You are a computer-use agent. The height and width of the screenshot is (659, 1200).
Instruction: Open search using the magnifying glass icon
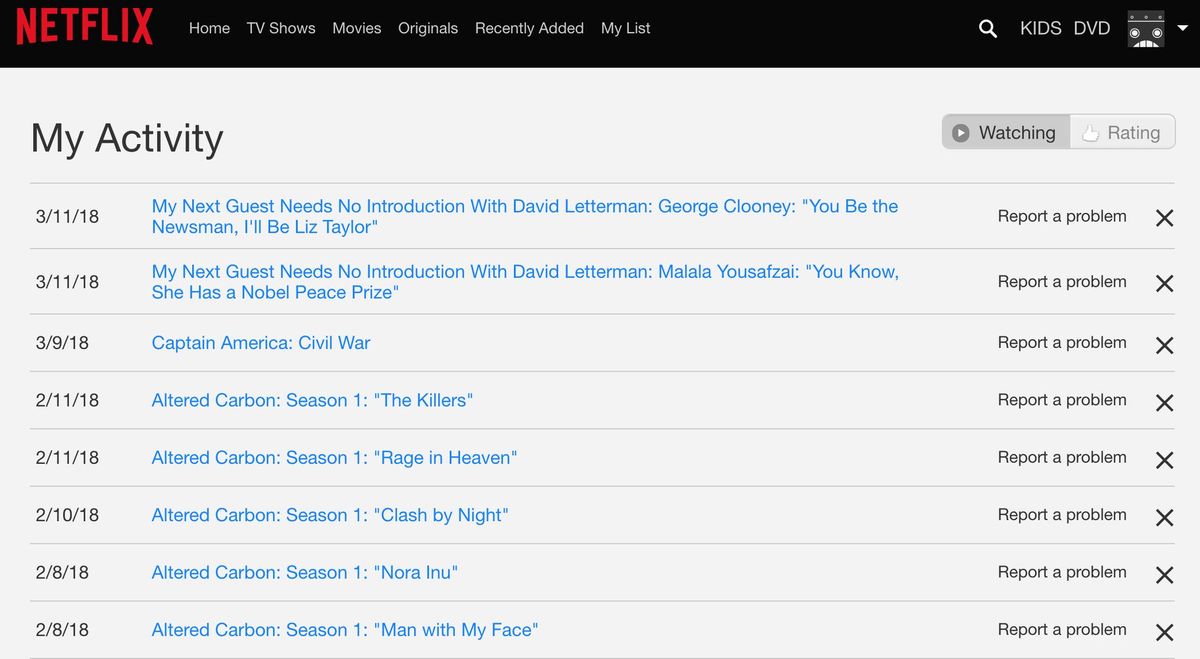point(987,29)
